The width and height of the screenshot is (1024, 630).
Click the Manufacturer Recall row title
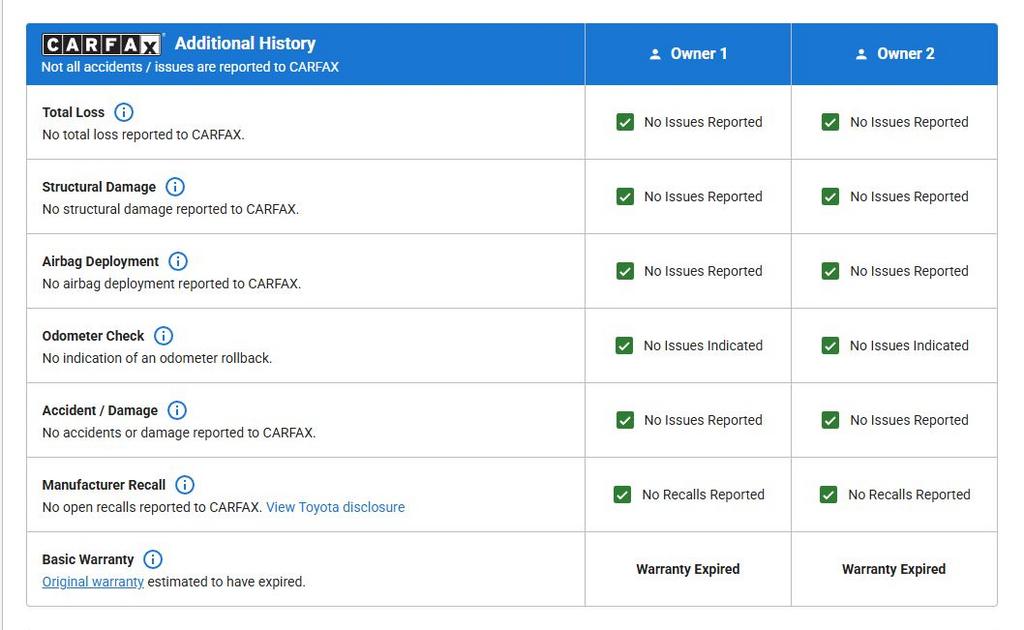104,485
